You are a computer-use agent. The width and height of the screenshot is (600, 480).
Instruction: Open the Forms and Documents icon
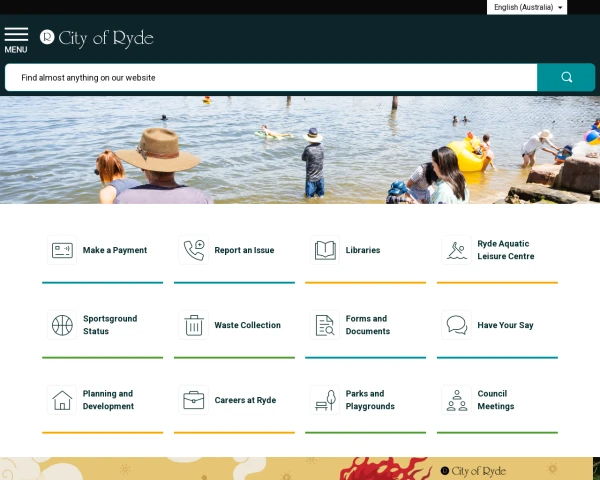(325, 325)
